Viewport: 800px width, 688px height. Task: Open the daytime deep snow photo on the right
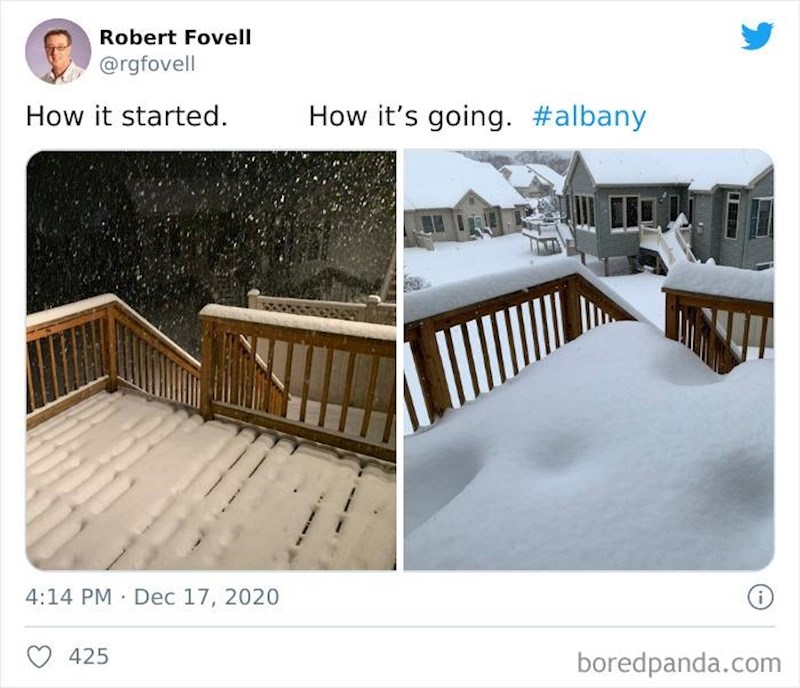(x=588, y=360)
